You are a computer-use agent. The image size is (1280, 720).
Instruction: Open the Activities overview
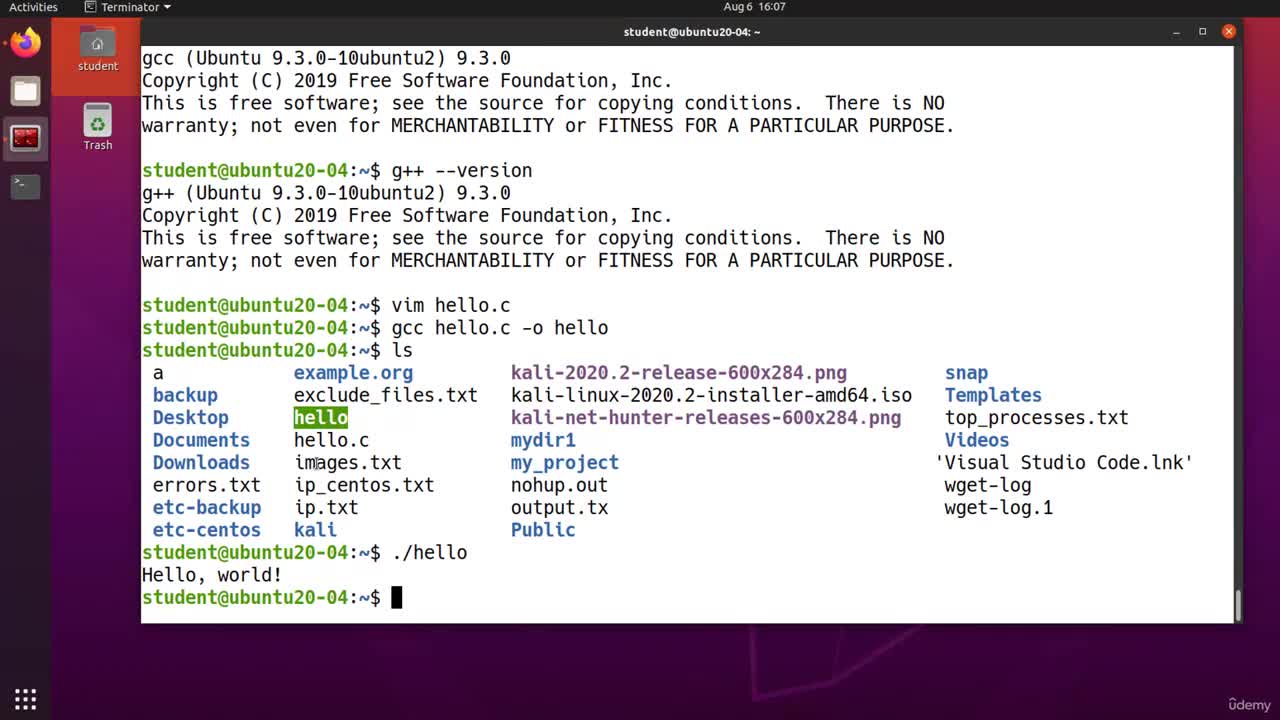pyautogui.click(x=33, y=7)
